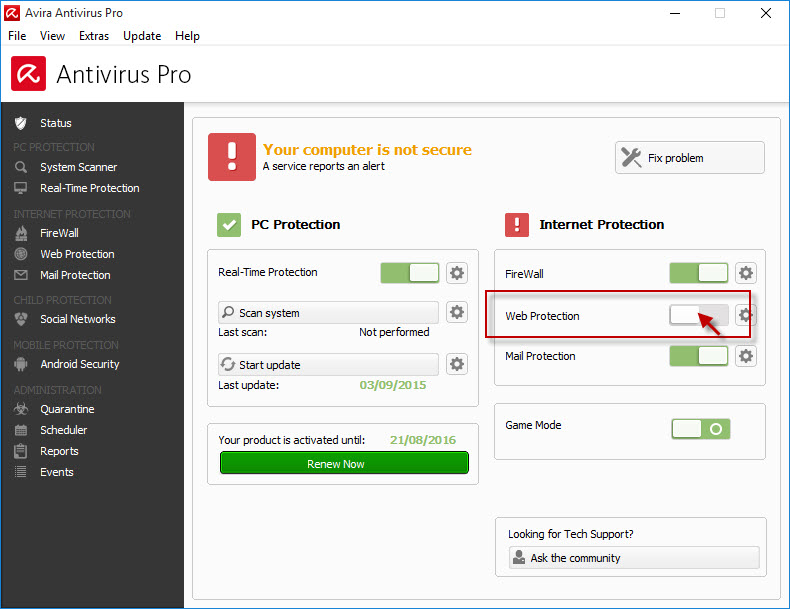Screen dimensions: 790x609
Task: Click the Internet Protection red warning icon
Action: [x=517, y=225]
